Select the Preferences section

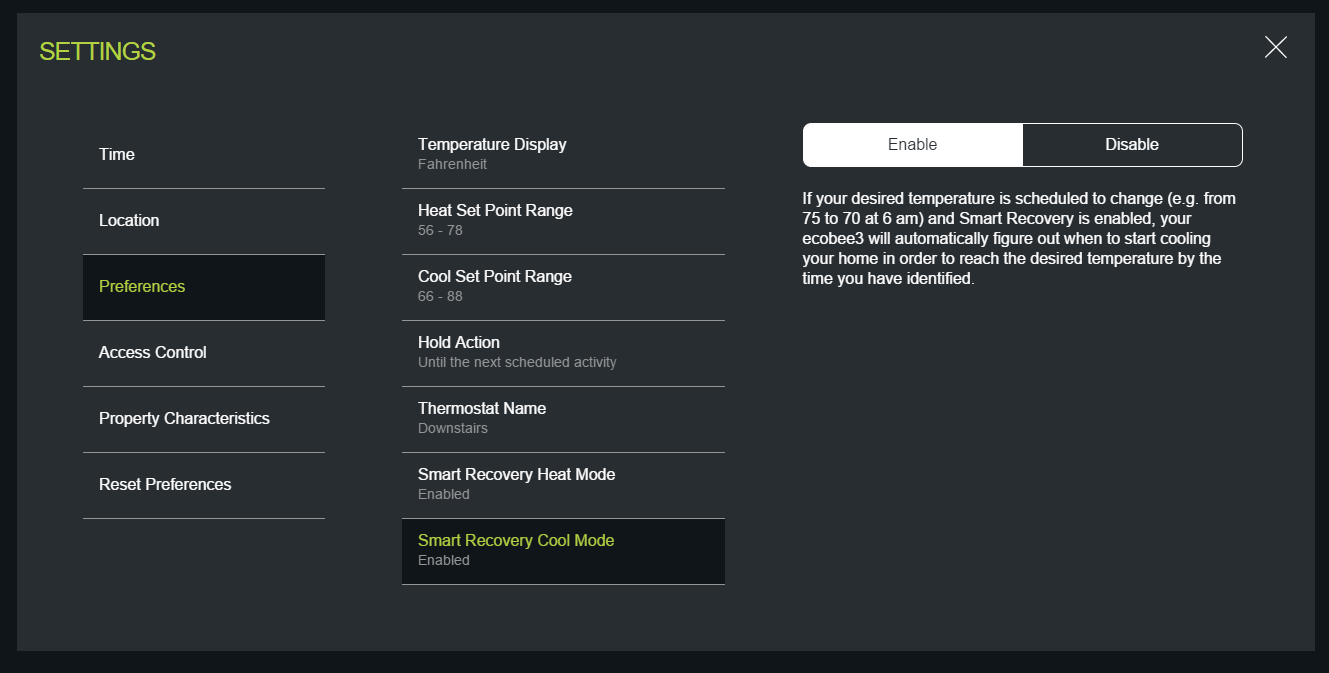203,287
